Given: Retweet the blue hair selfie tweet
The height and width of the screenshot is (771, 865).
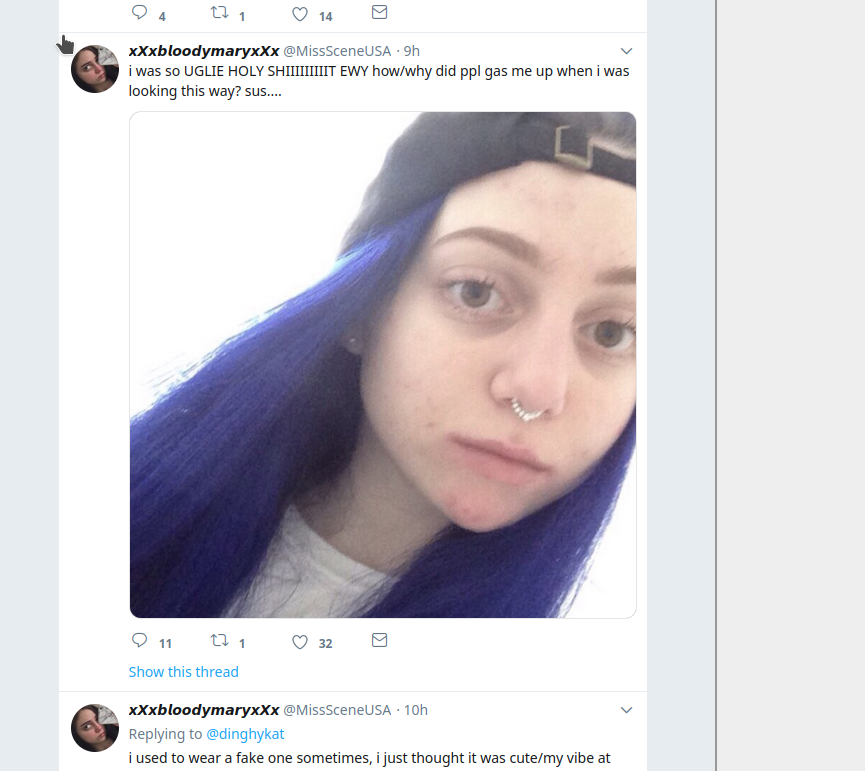Looking at the screenshot, I should click(220, 640).
